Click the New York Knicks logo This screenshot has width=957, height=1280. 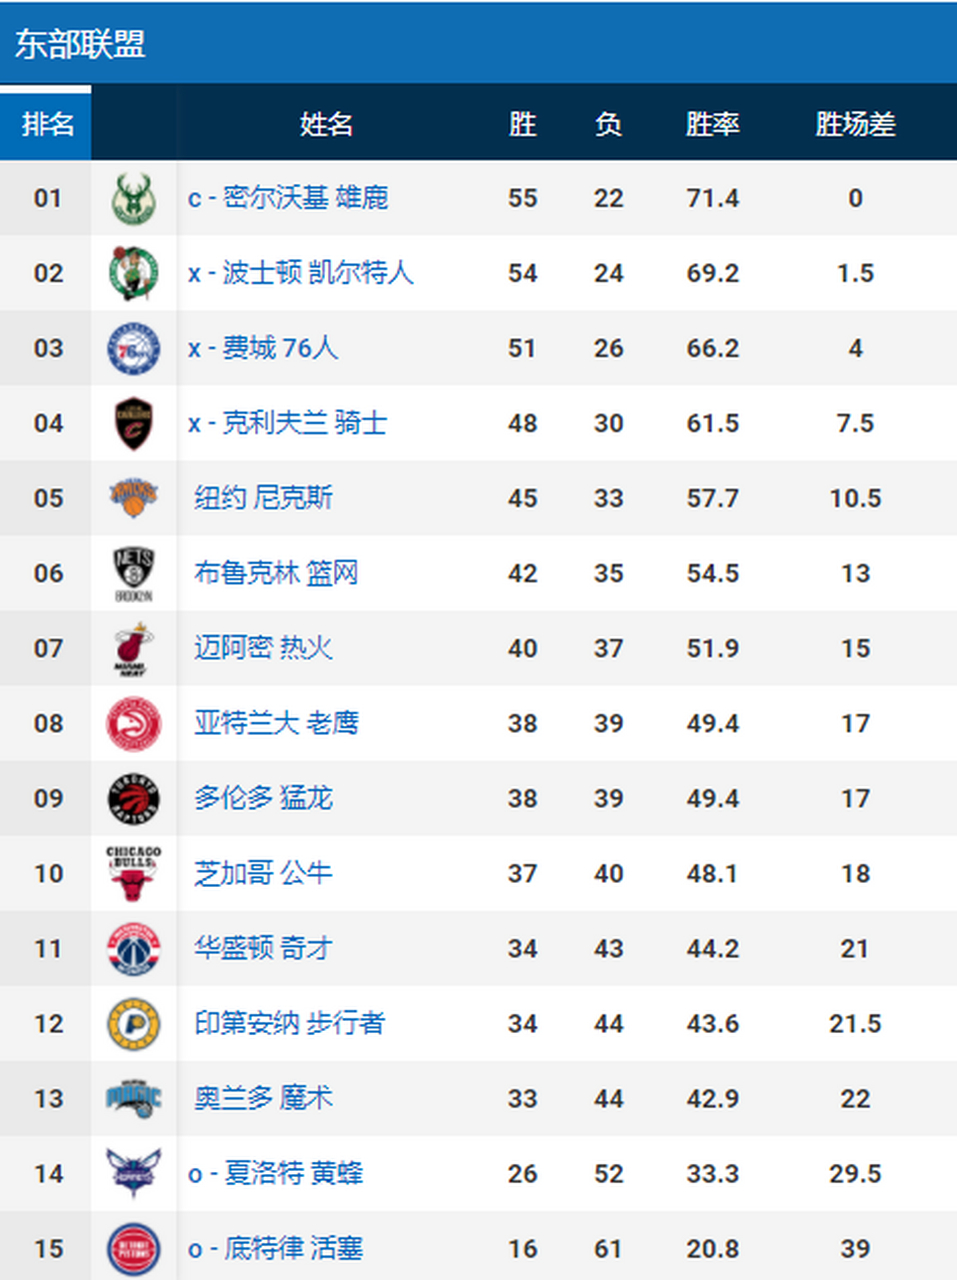tap(135, 498)
